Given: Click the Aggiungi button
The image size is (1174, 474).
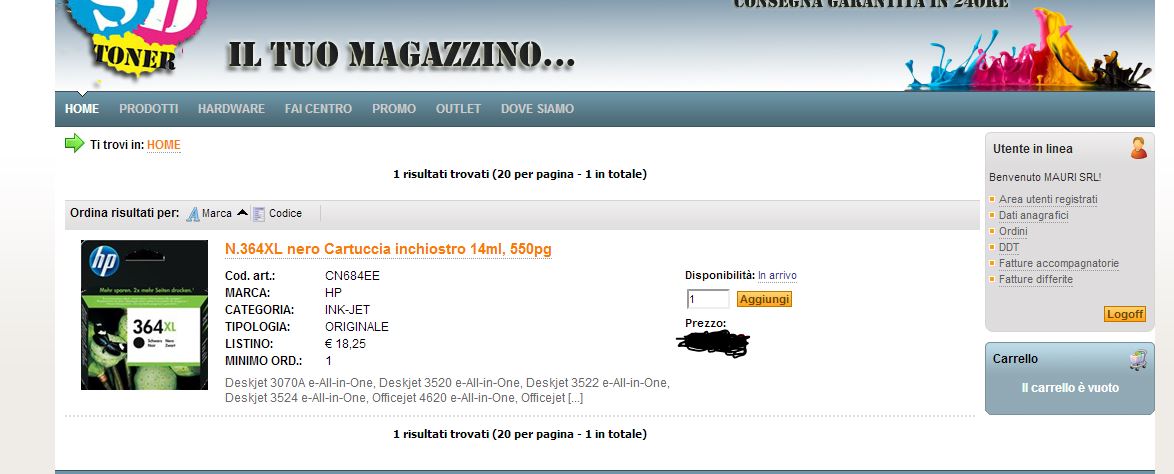Looking at the screenshot, I should click(x=764, y=300).
